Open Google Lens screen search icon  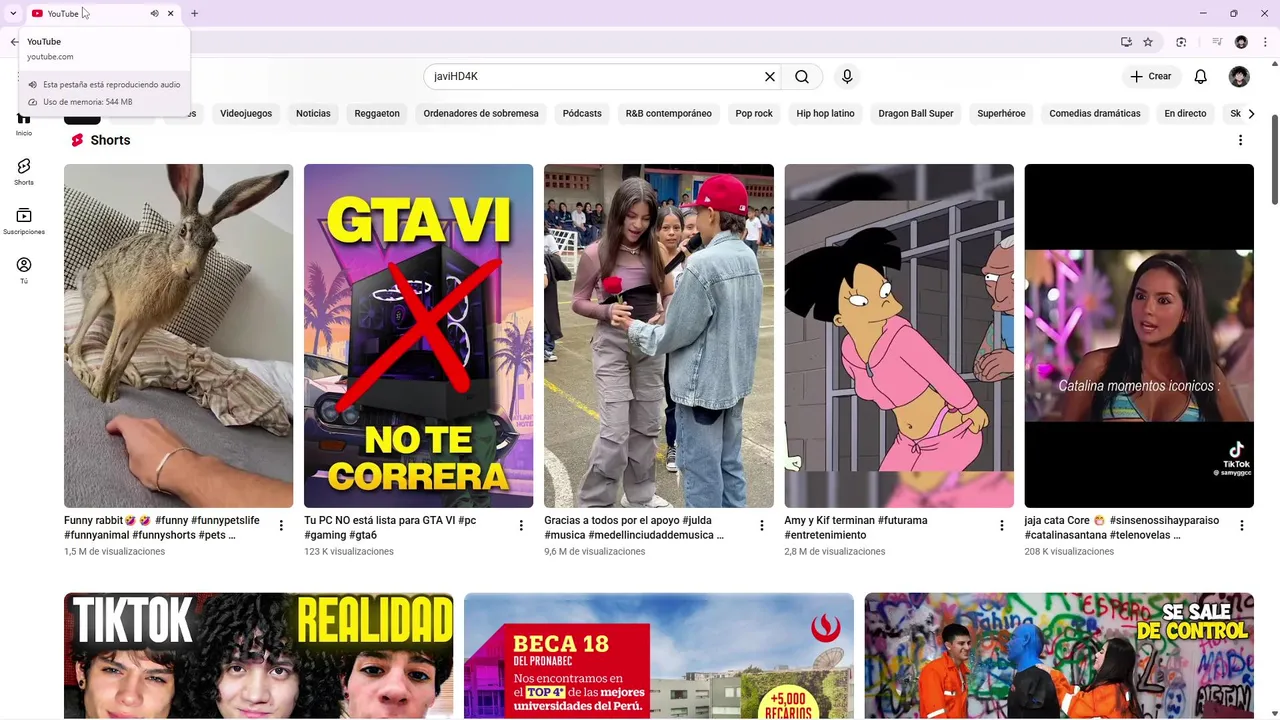click(1181, 42)
